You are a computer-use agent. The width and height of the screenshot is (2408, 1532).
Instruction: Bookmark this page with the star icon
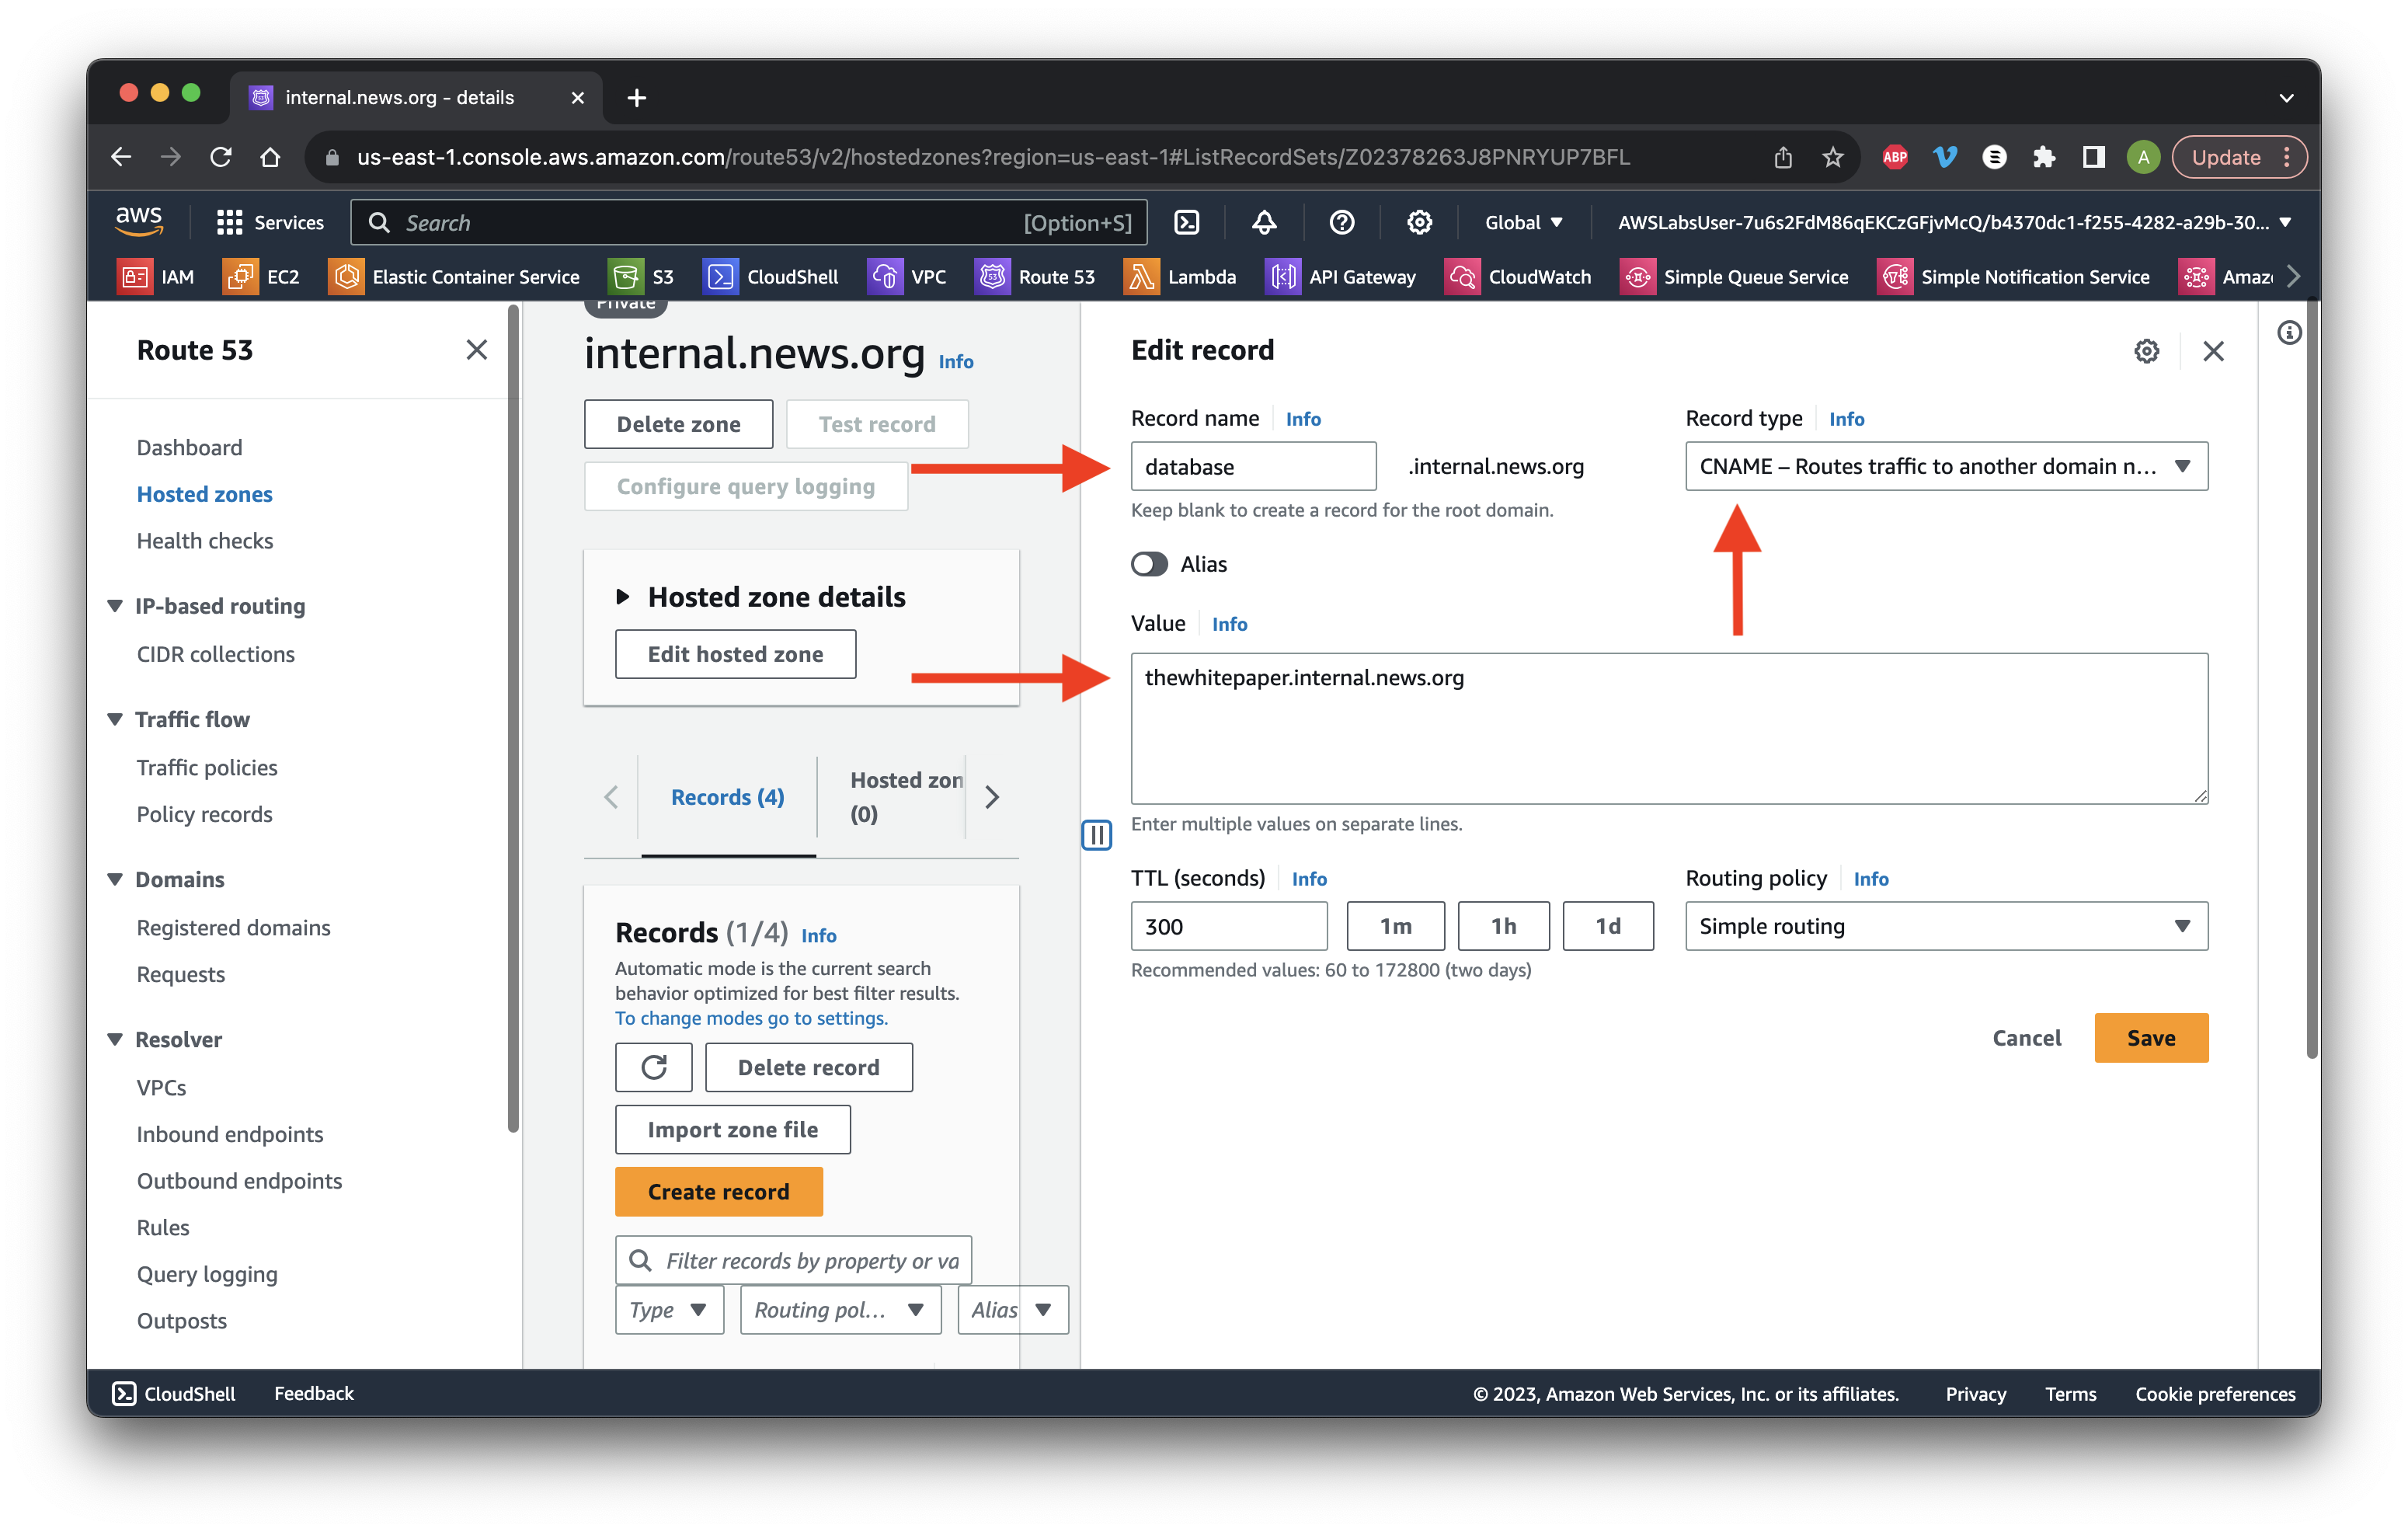(x=1832, y=157)
